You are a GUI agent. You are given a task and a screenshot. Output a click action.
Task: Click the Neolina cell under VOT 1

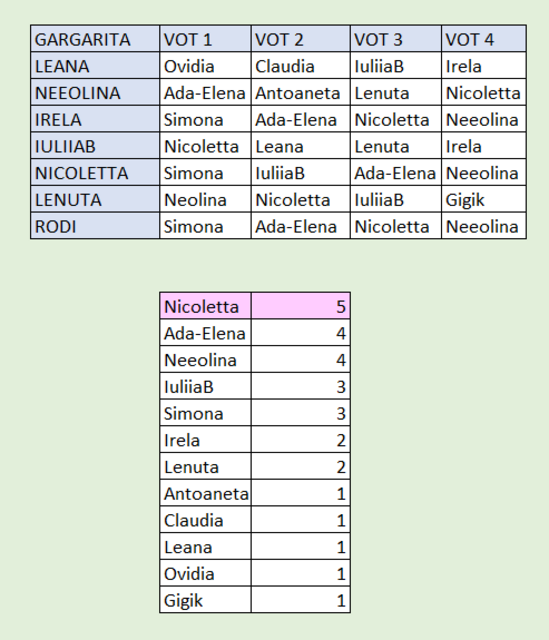[x=205, y=199]
